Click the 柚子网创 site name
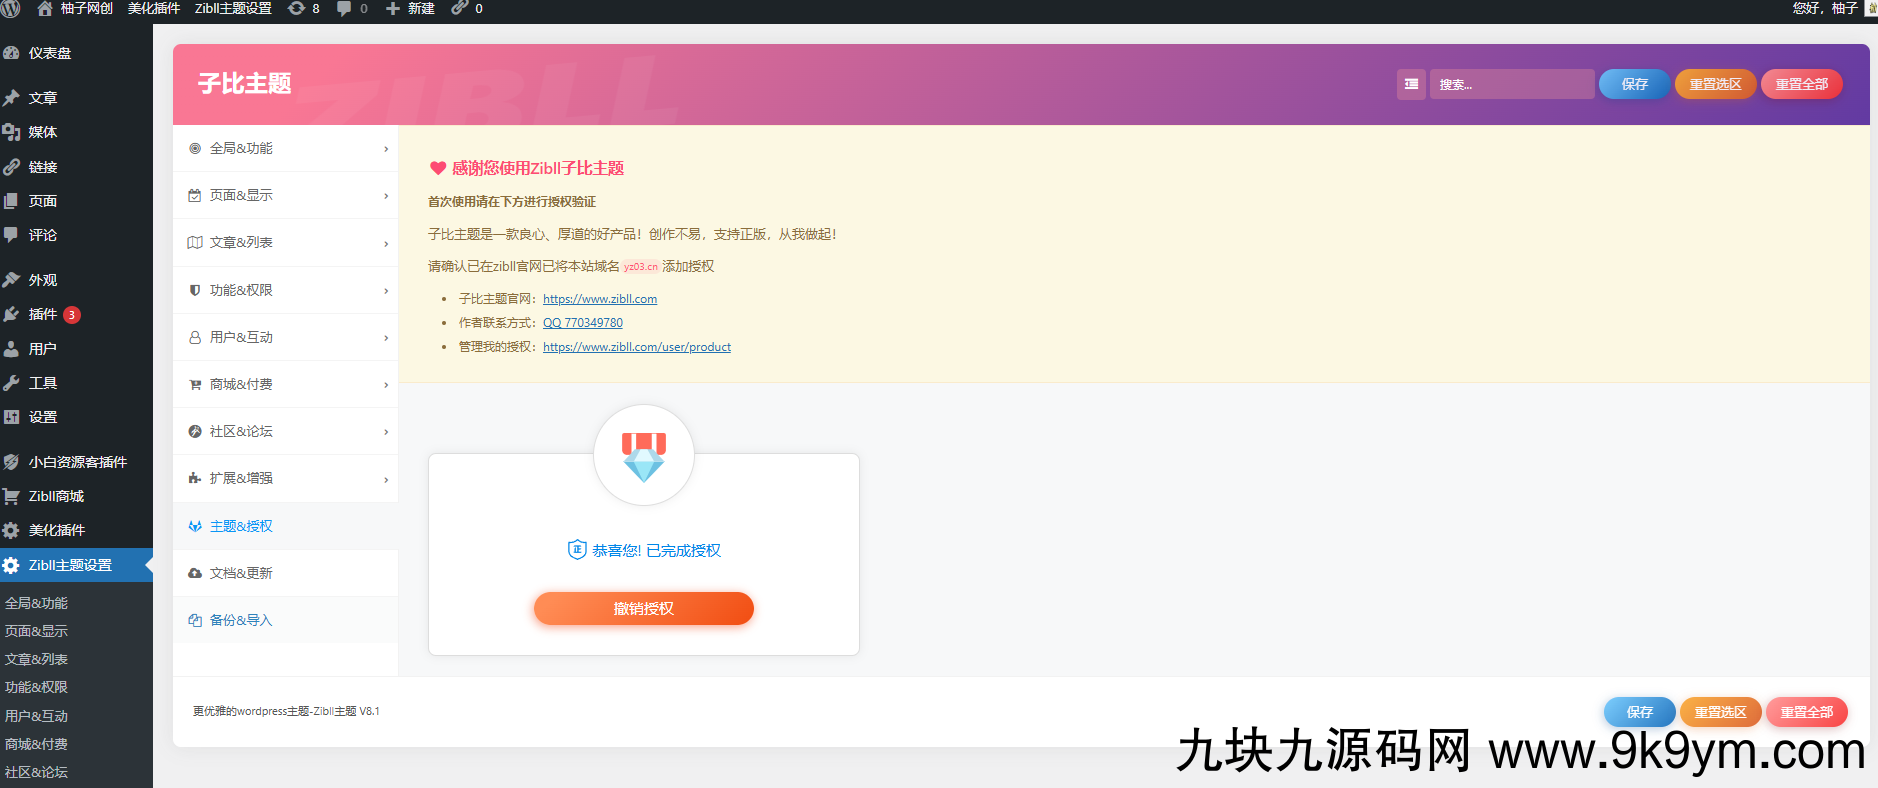This screenshot has width=1878, height=788. [87, 8]
